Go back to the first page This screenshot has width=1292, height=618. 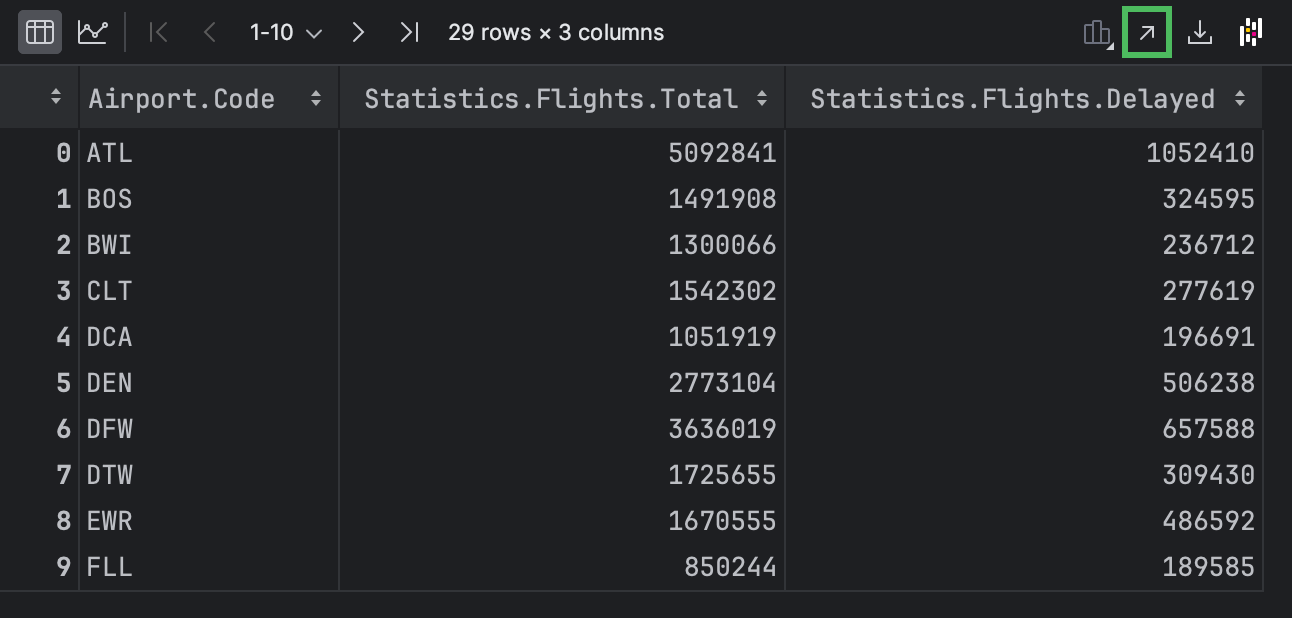click(158, 31)
